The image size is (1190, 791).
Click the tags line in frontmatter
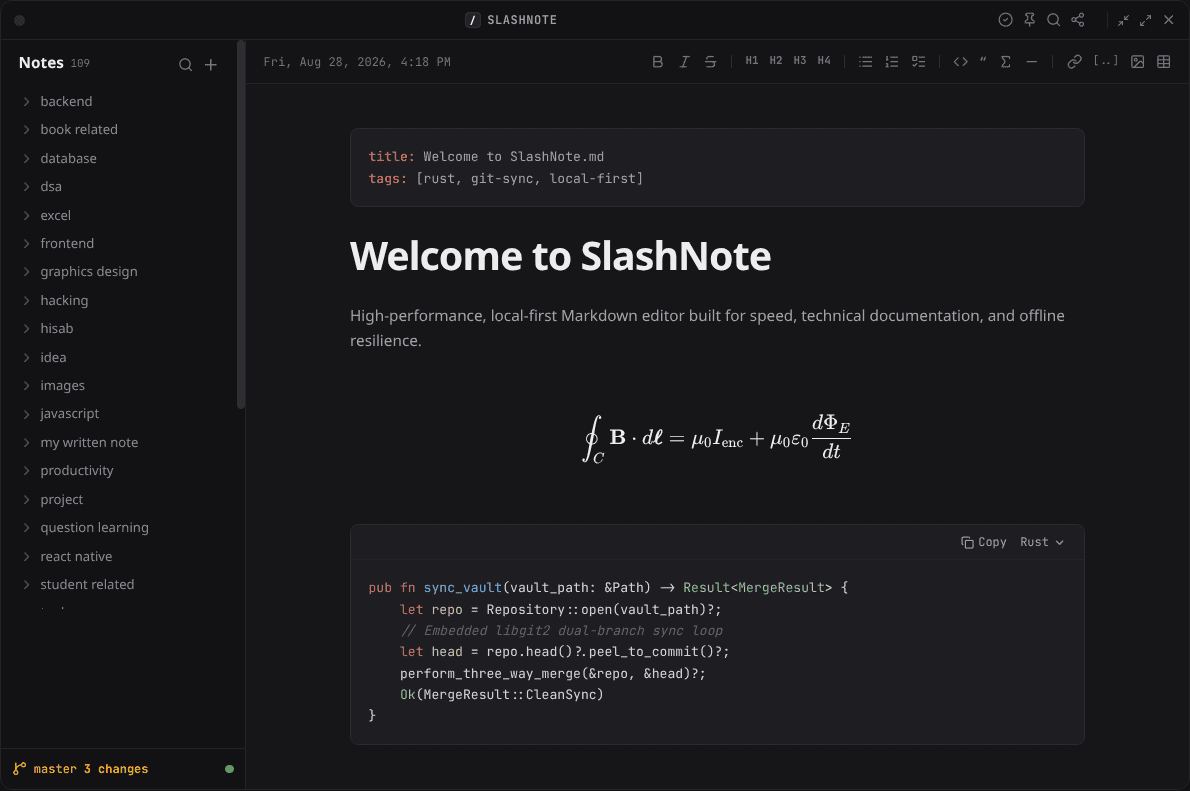click(x=505, y=178)
